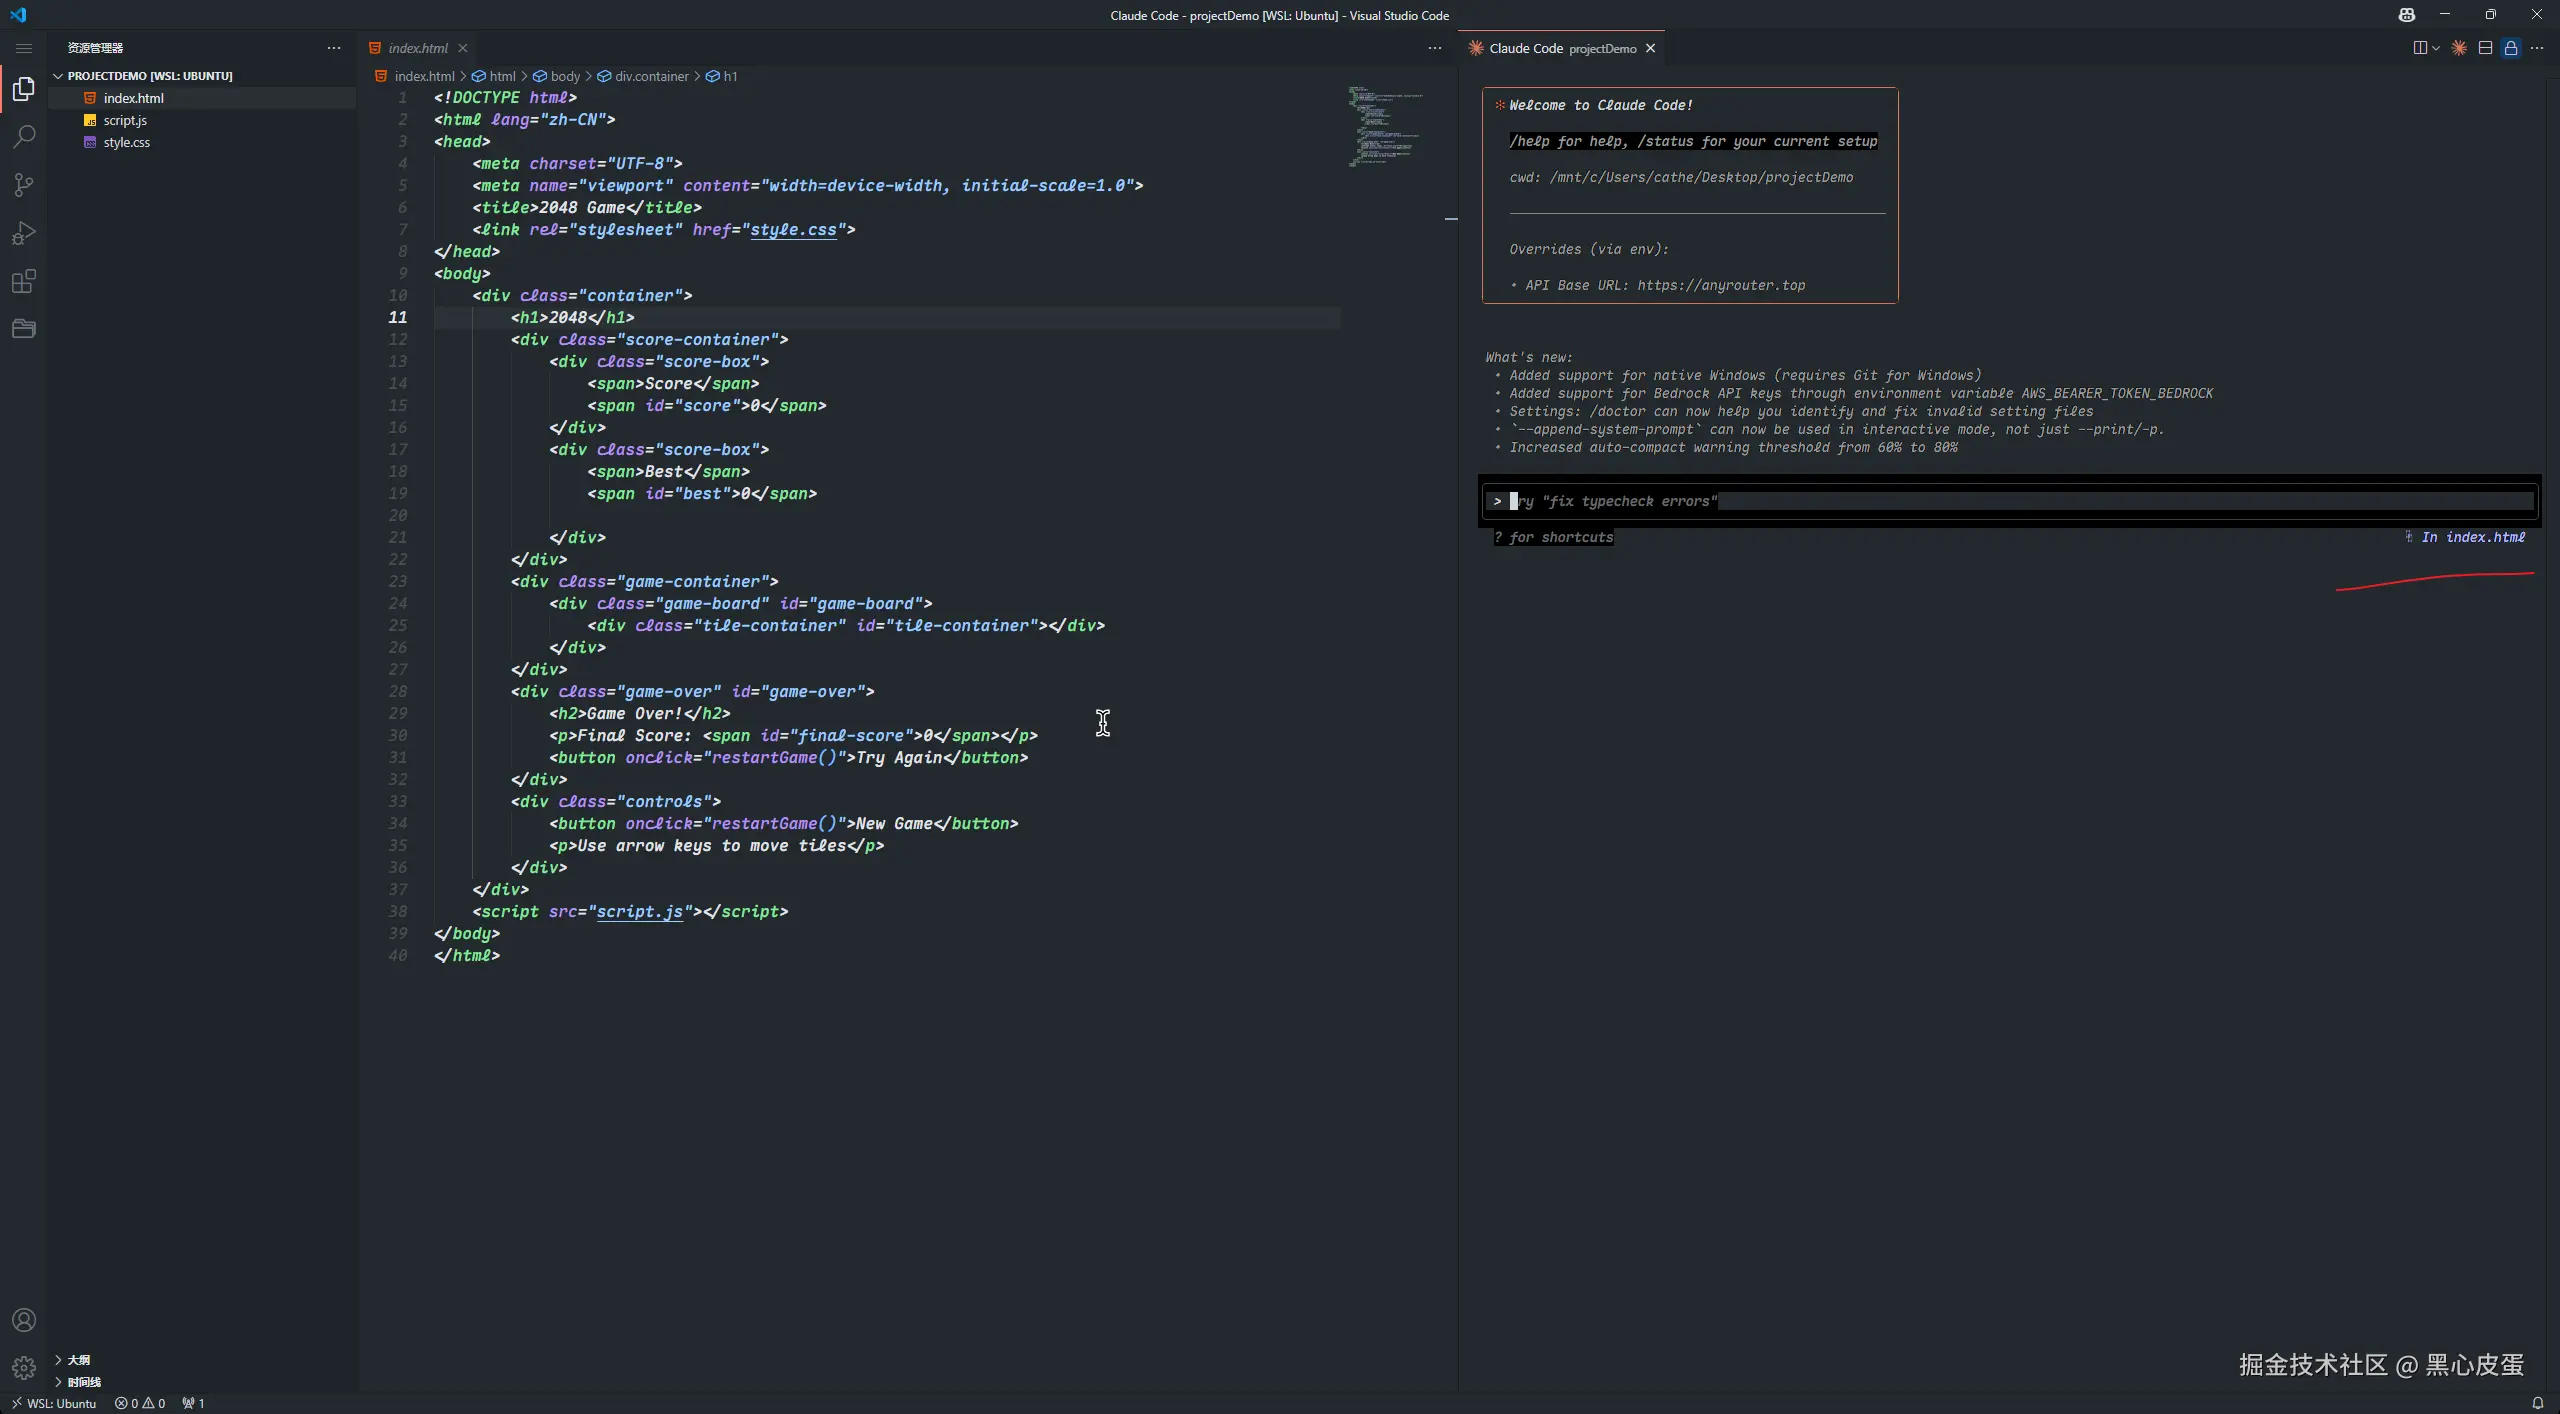2560x1414 pixels.
Task: Open the Search view in activity bar
Action: [x=24, y=137]
